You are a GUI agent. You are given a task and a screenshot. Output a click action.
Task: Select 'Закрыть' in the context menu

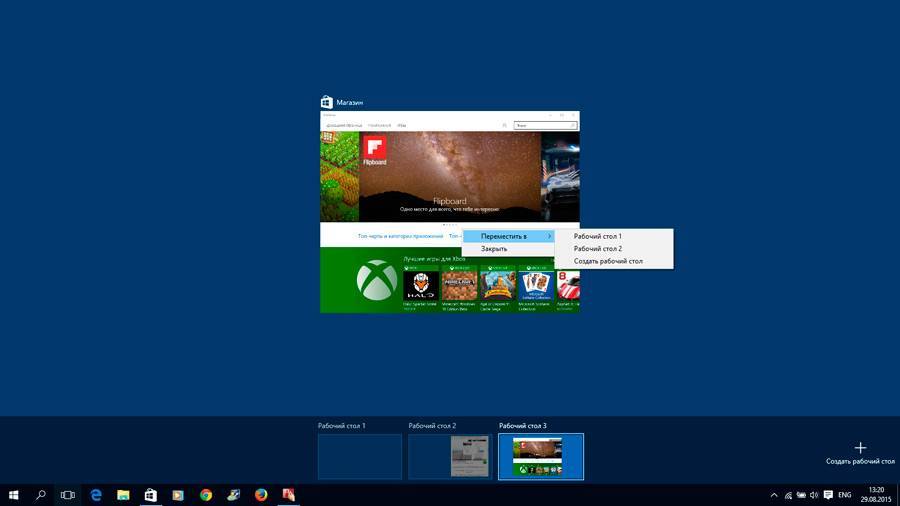coord(494,249)
